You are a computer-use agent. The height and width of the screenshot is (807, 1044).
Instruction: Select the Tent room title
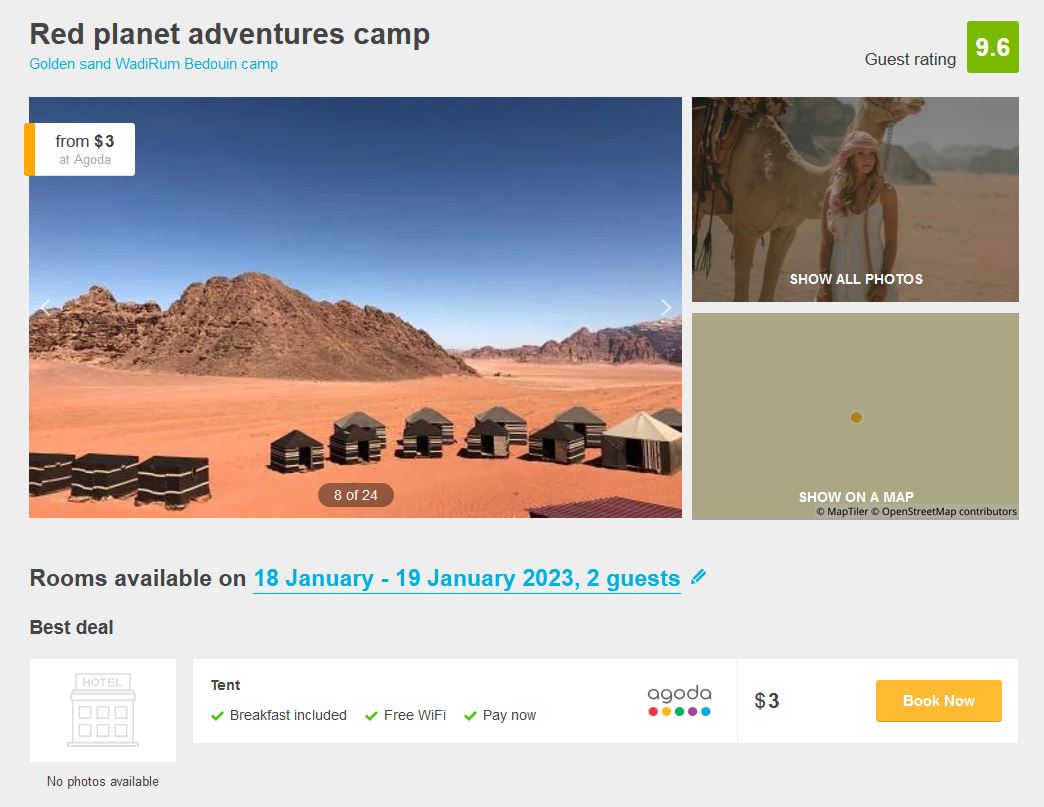click(x=225, y=685)
